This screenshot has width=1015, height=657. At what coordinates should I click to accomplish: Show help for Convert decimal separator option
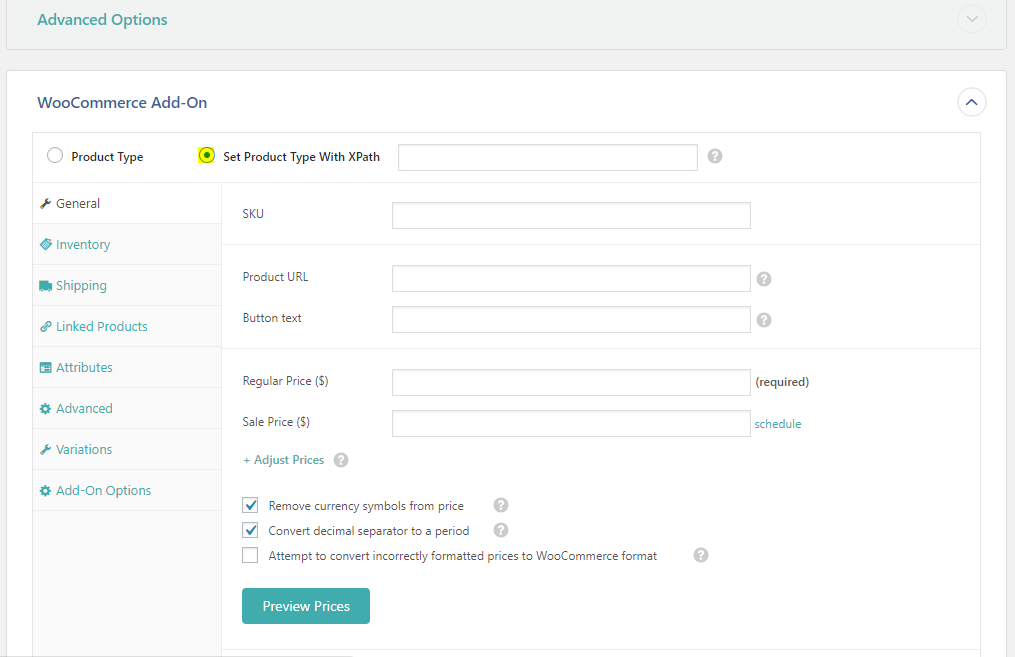click(501, 530)
